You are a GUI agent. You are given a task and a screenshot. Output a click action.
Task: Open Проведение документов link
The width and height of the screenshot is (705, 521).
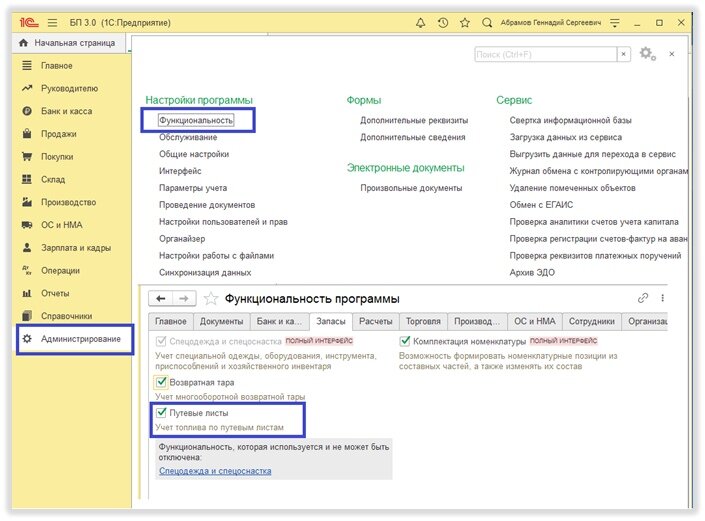(x=207, y=205)
